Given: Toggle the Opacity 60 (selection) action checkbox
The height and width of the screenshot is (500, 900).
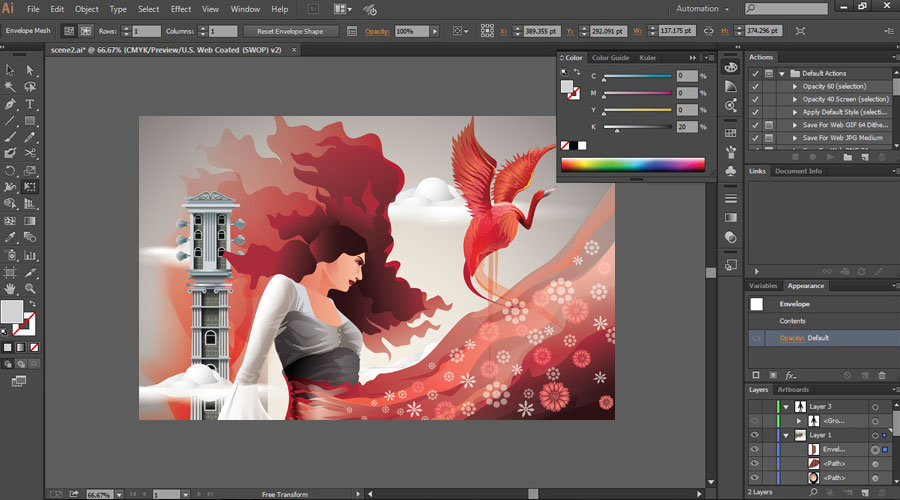Looking at the screenshot, I should pos(755,86).
